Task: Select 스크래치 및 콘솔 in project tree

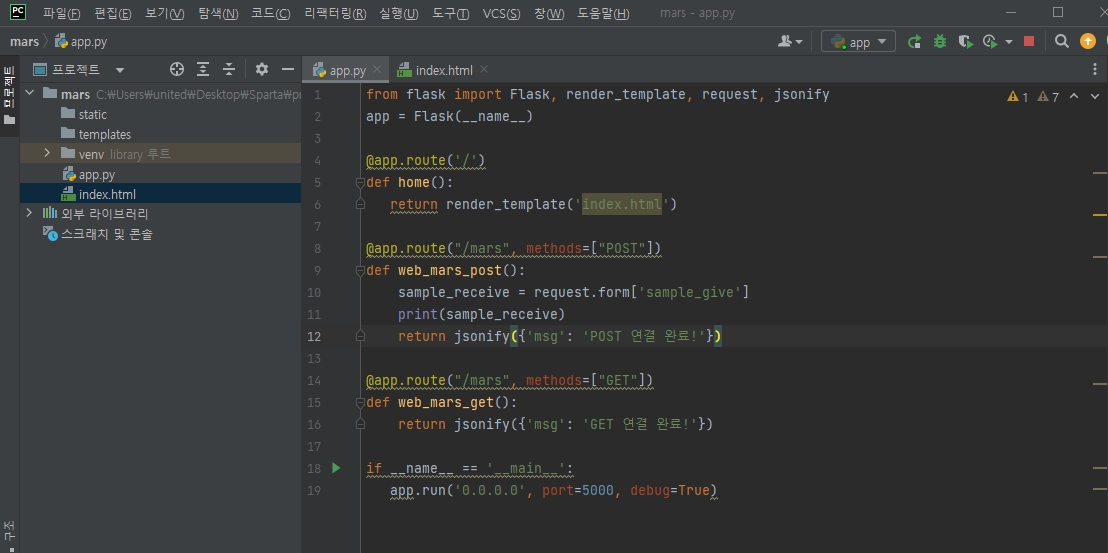Action: pos(106,234)
